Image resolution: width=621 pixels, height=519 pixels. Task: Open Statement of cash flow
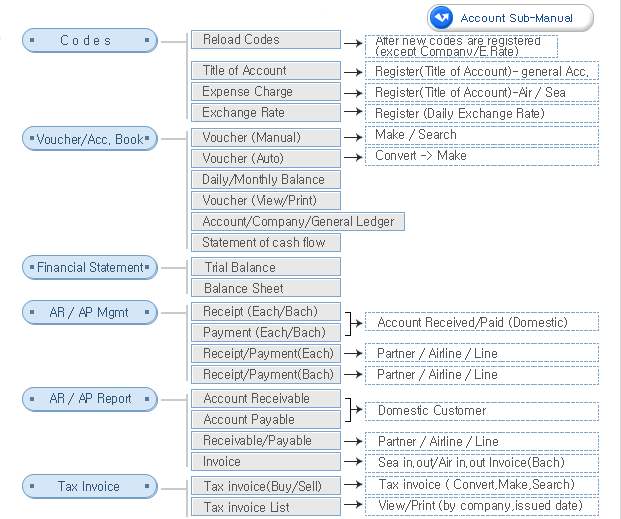tap(265, 242)
